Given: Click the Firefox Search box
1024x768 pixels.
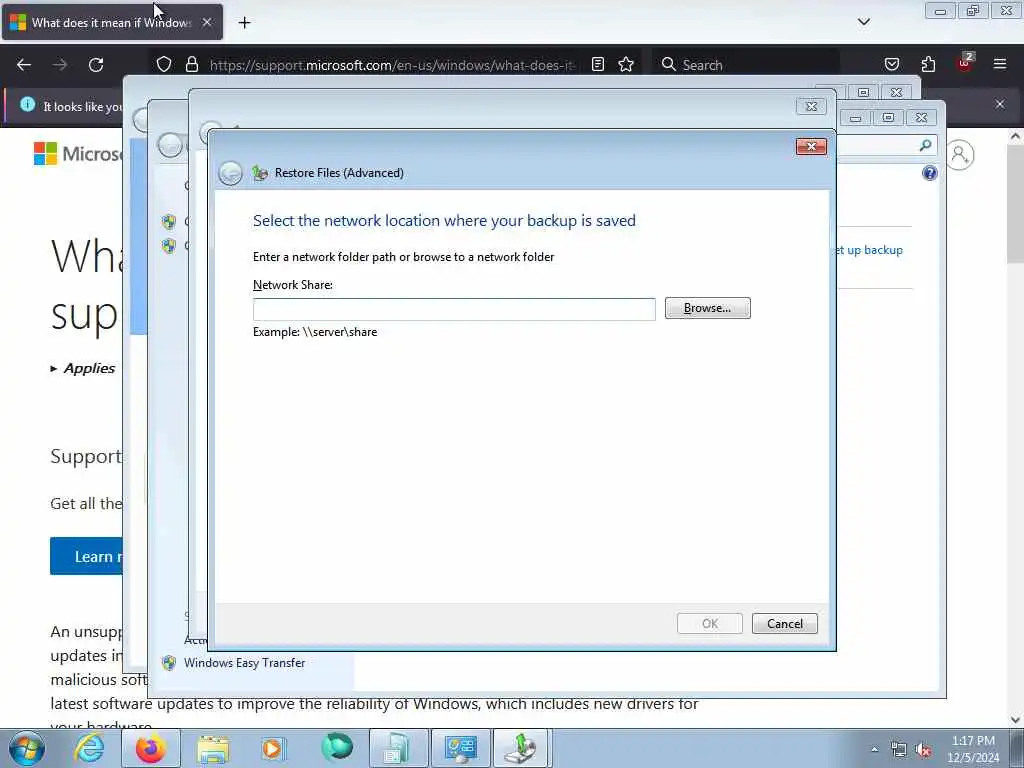Looking at the screenshot, I should click(746, 65).
